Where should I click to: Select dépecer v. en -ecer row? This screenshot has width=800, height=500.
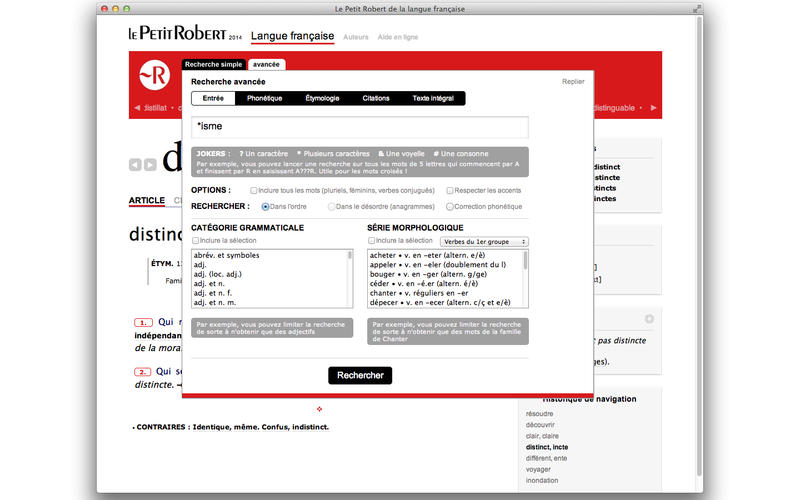[440, 303]
